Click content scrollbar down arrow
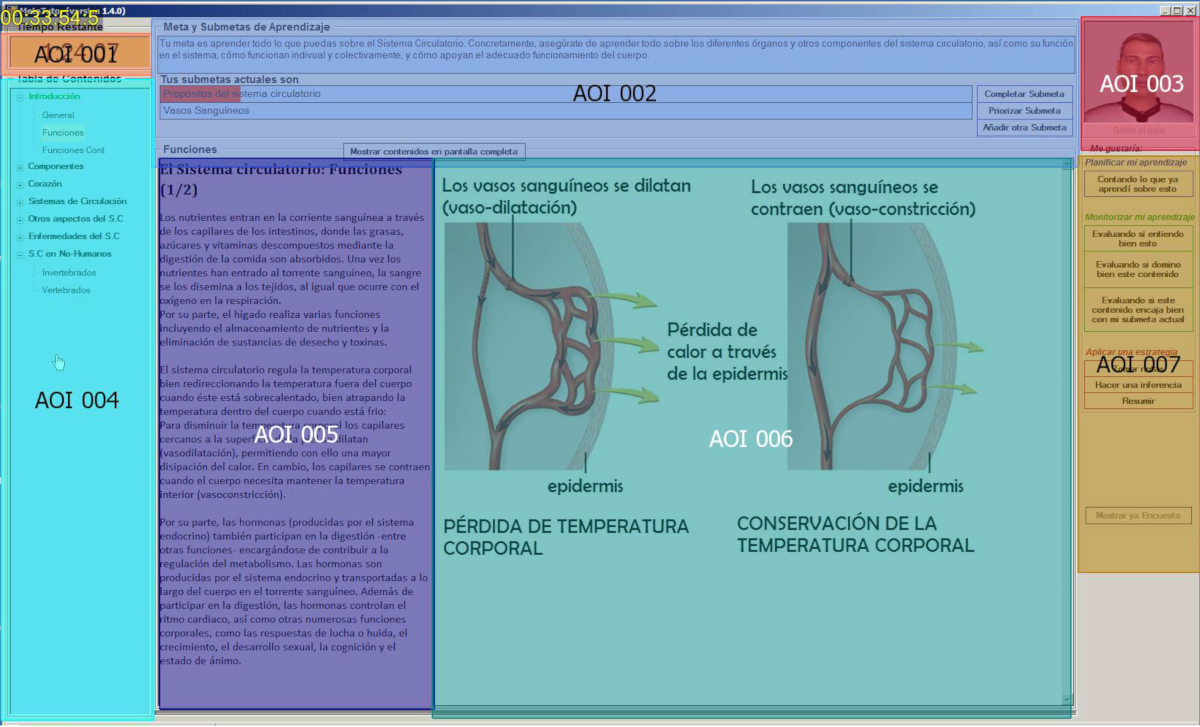This screenshot has height=727, width=1200. pos(1066,699)
